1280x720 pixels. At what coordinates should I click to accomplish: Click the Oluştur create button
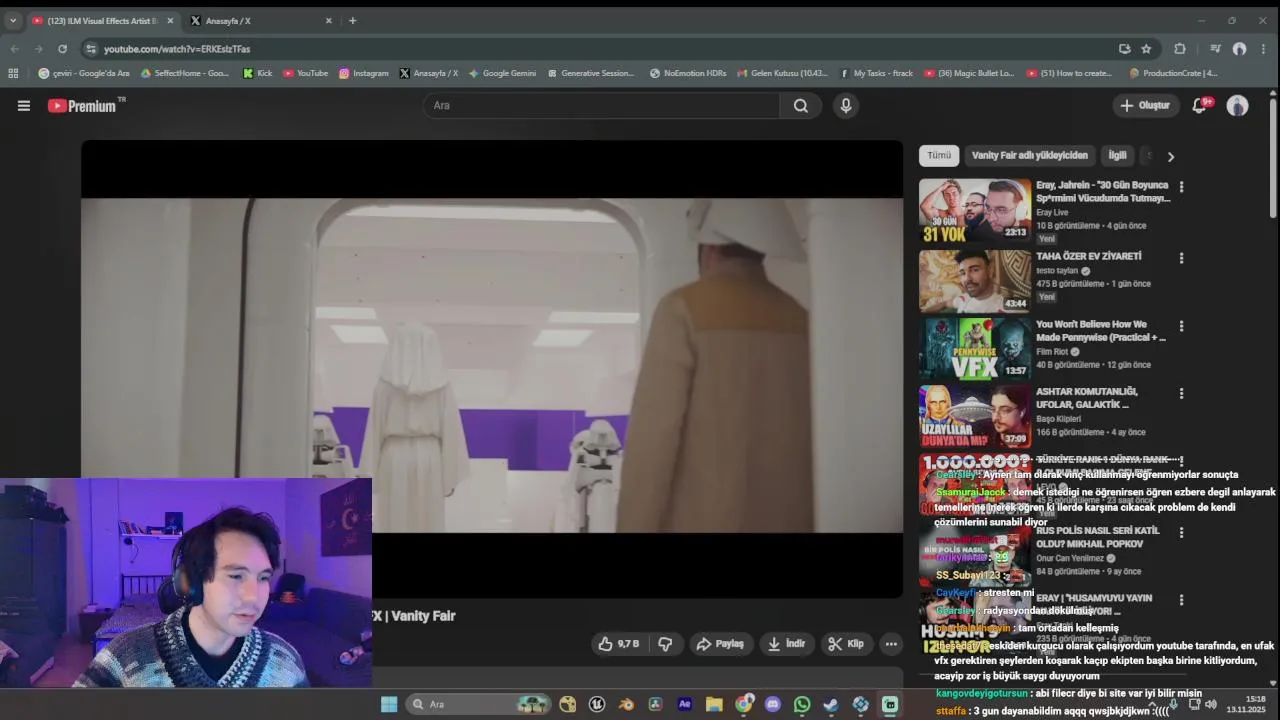click(1145, 105)
